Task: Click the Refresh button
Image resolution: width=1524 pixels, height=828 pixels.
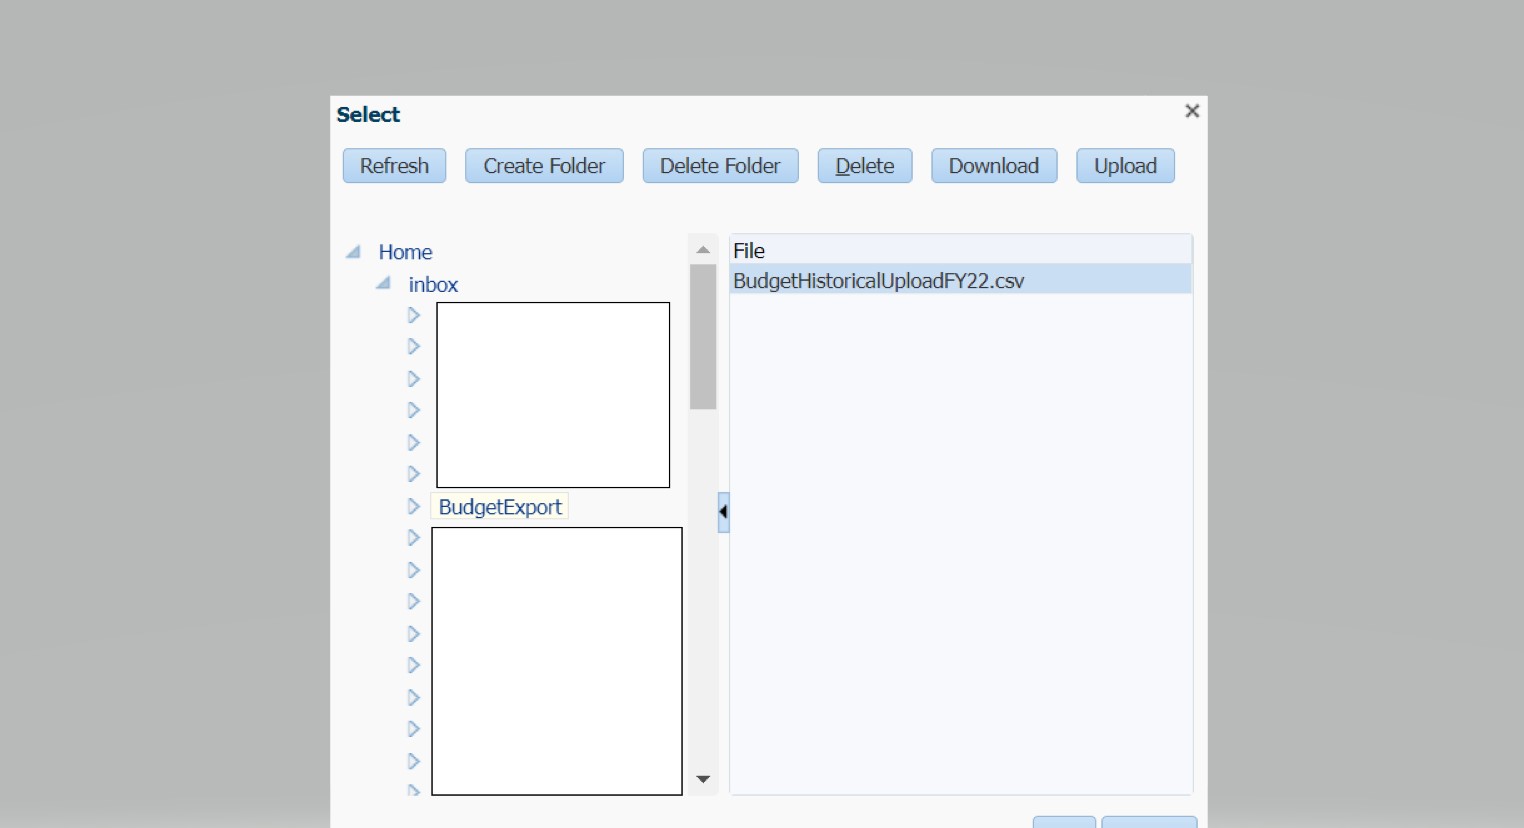Action: [394, 166]
